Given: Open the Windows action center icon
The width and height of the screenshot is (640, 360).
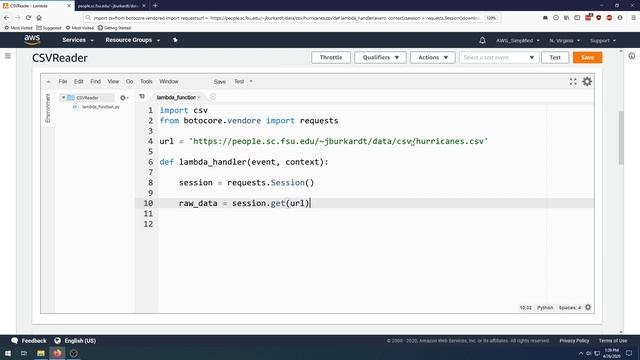Looking at the screenshot, I should click(x=629, y=353).
